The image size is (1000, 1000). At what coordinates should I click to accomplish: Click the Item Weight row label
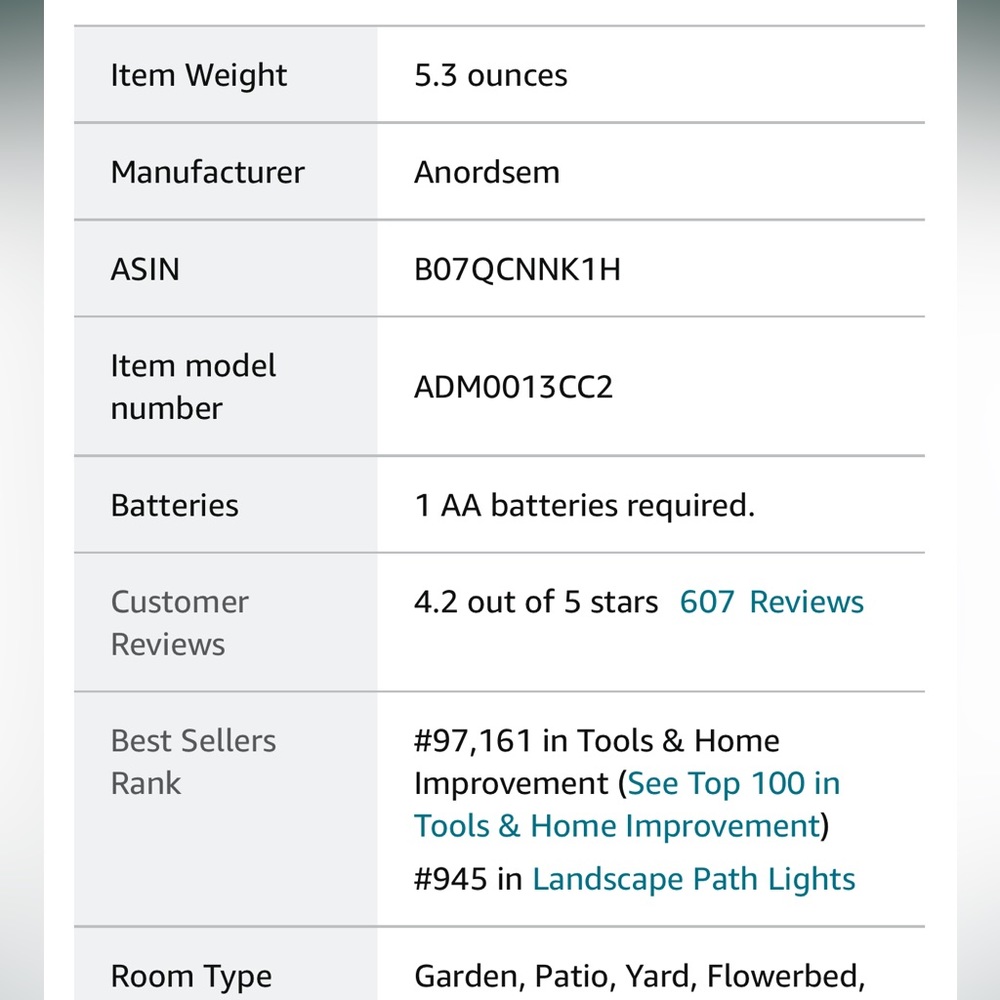point(198,75)
